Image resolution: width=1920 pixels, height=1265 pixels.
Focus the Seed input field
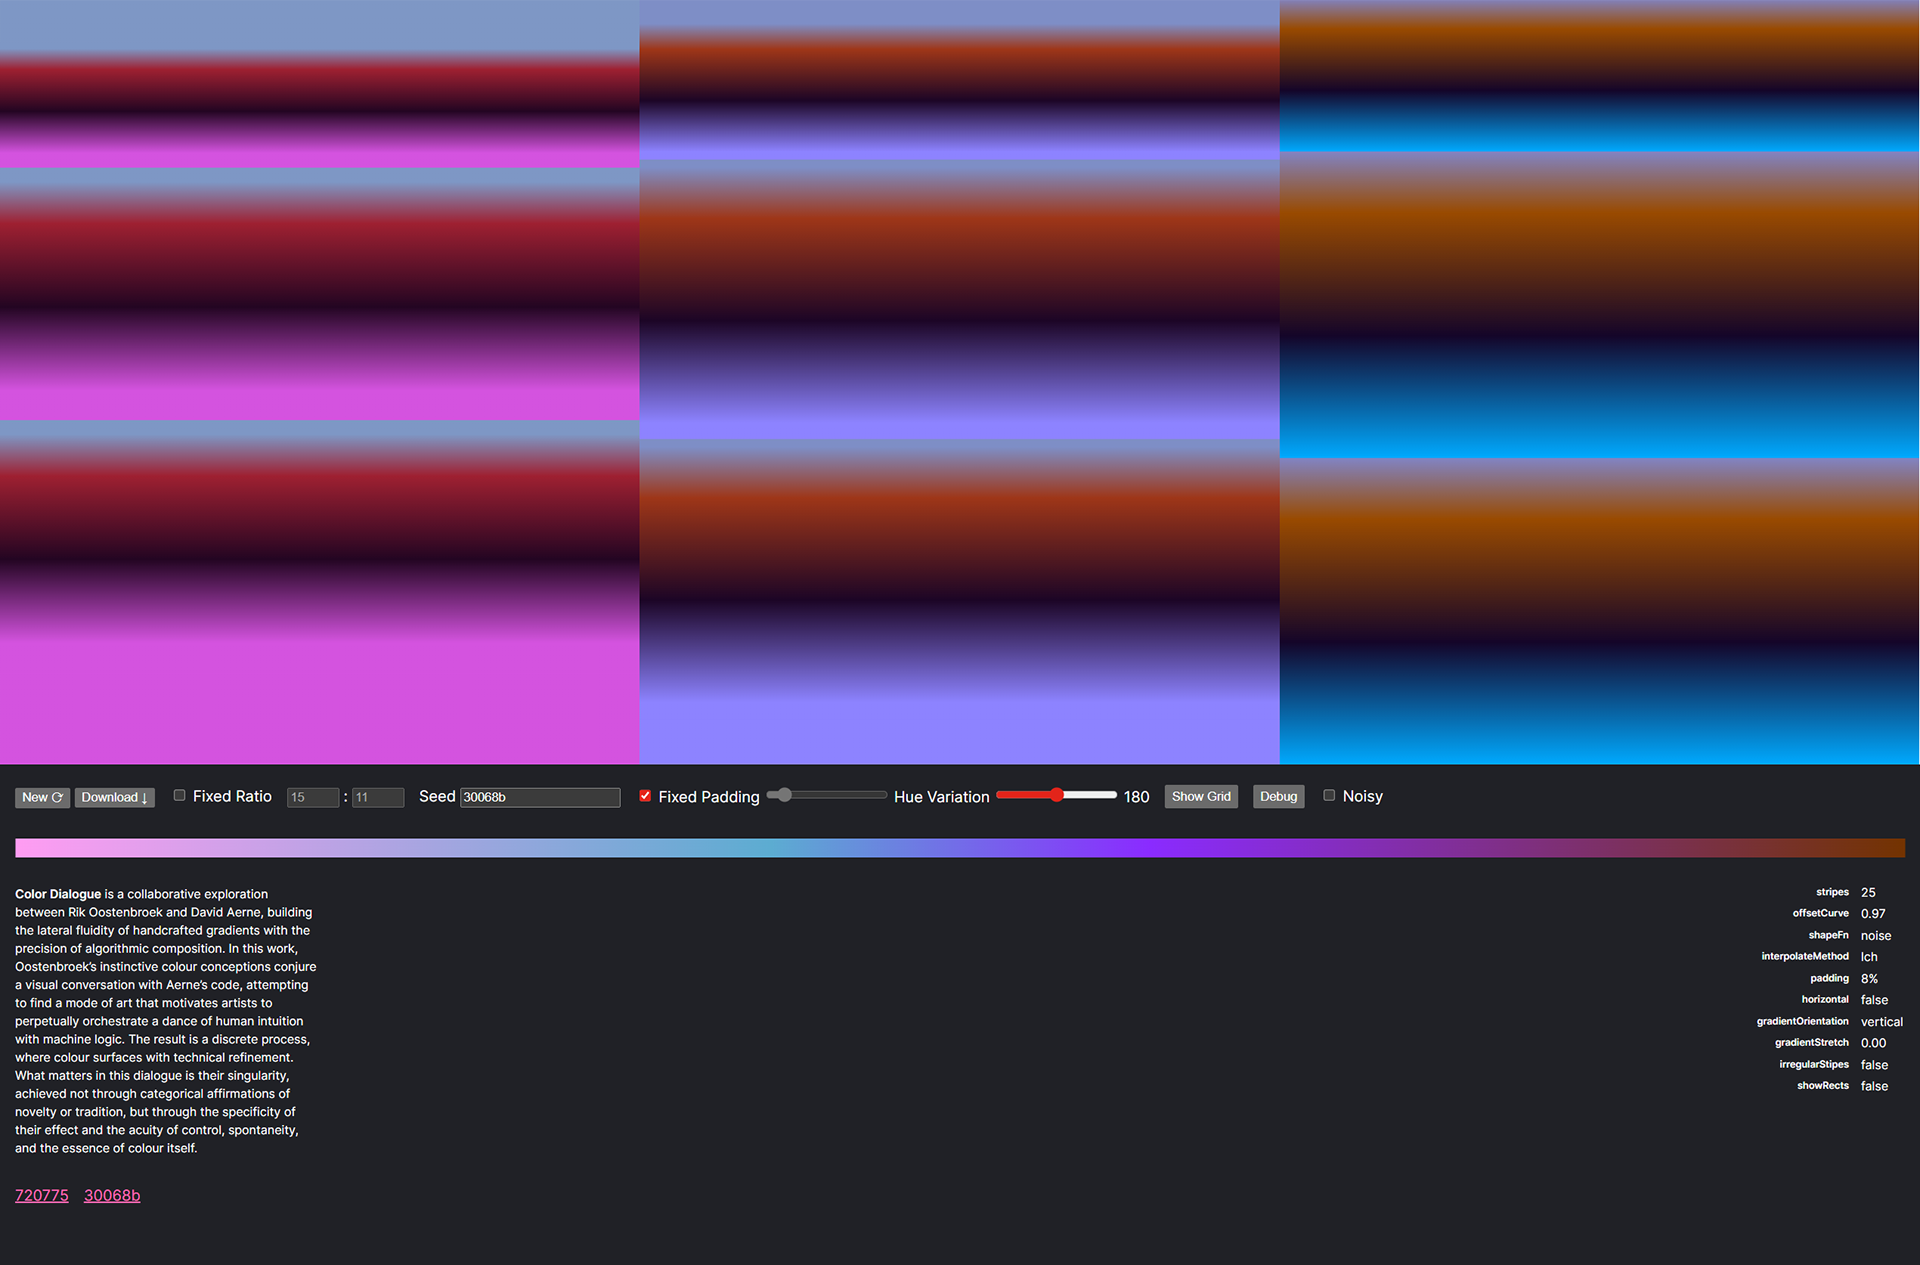[539, 797]
